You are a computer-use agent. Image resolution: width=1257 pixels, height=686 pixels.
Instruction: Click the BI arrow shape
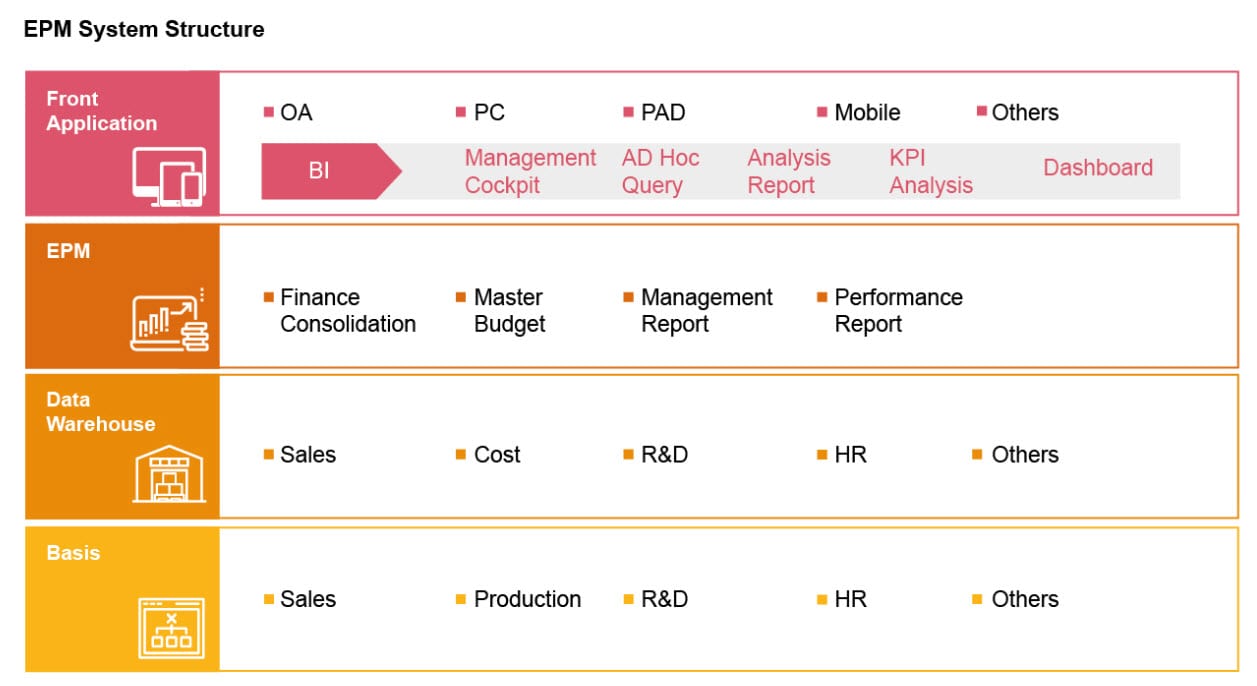tap(318, 170)
